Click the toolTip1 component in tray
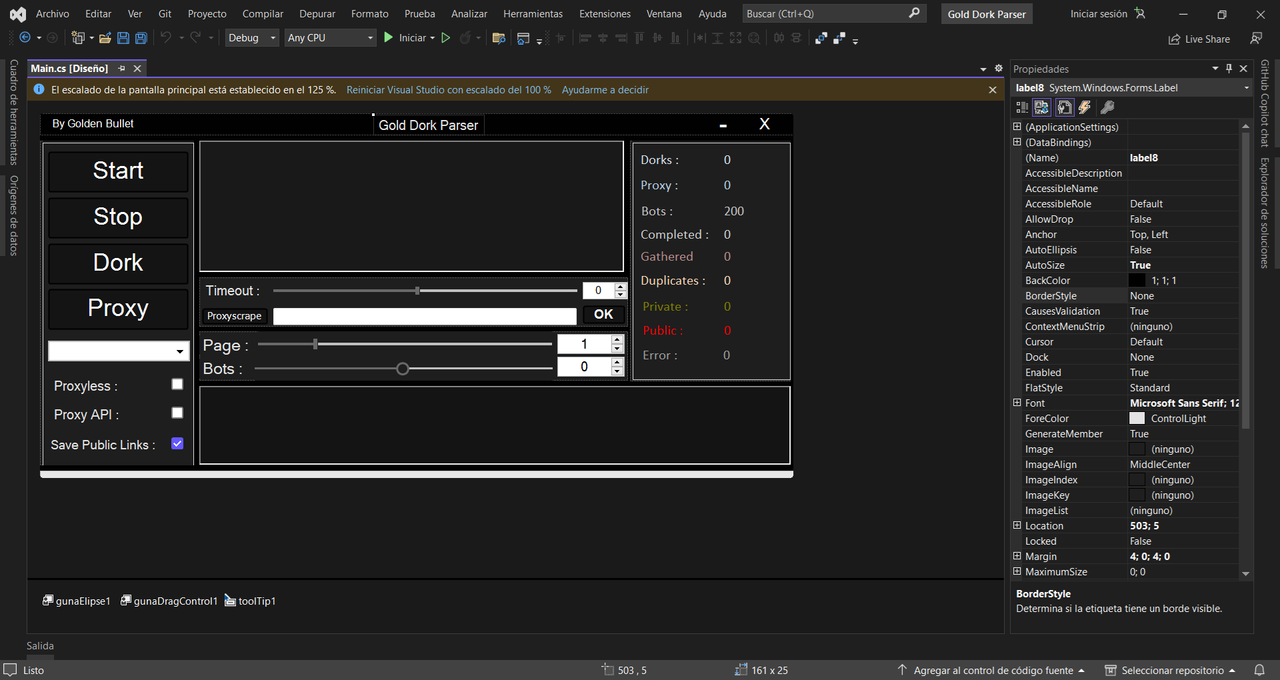 [250, 601]
